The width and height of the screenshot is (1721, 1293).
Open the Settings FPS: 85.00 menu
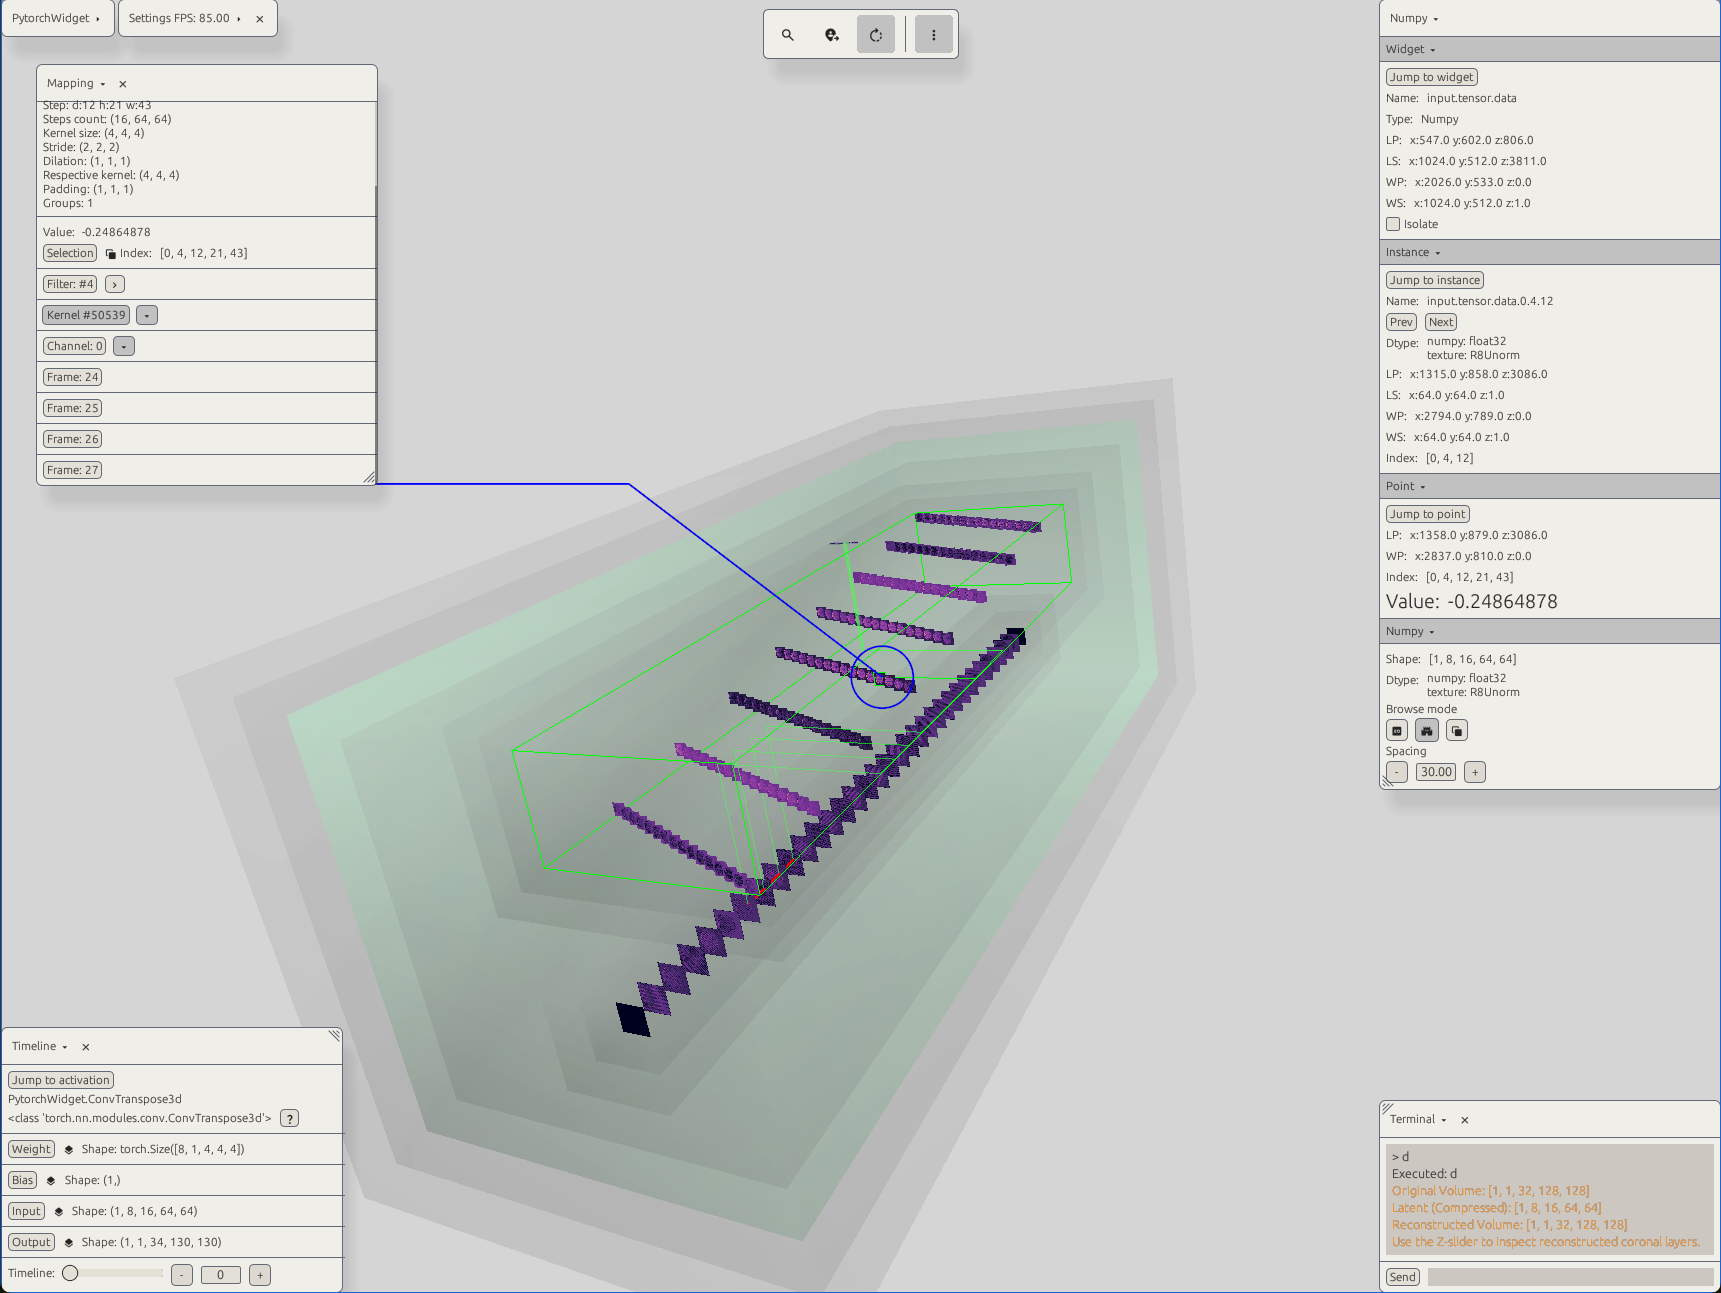coord(185,18)
